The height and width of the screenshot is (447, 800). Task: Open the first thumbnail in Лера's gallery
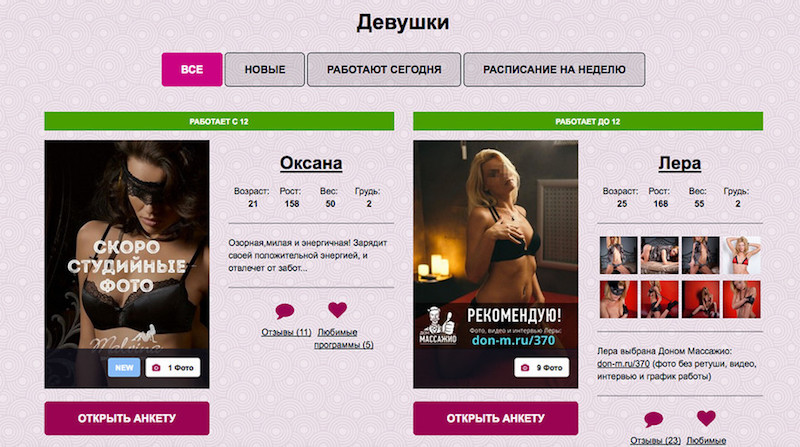coord(618,255)
